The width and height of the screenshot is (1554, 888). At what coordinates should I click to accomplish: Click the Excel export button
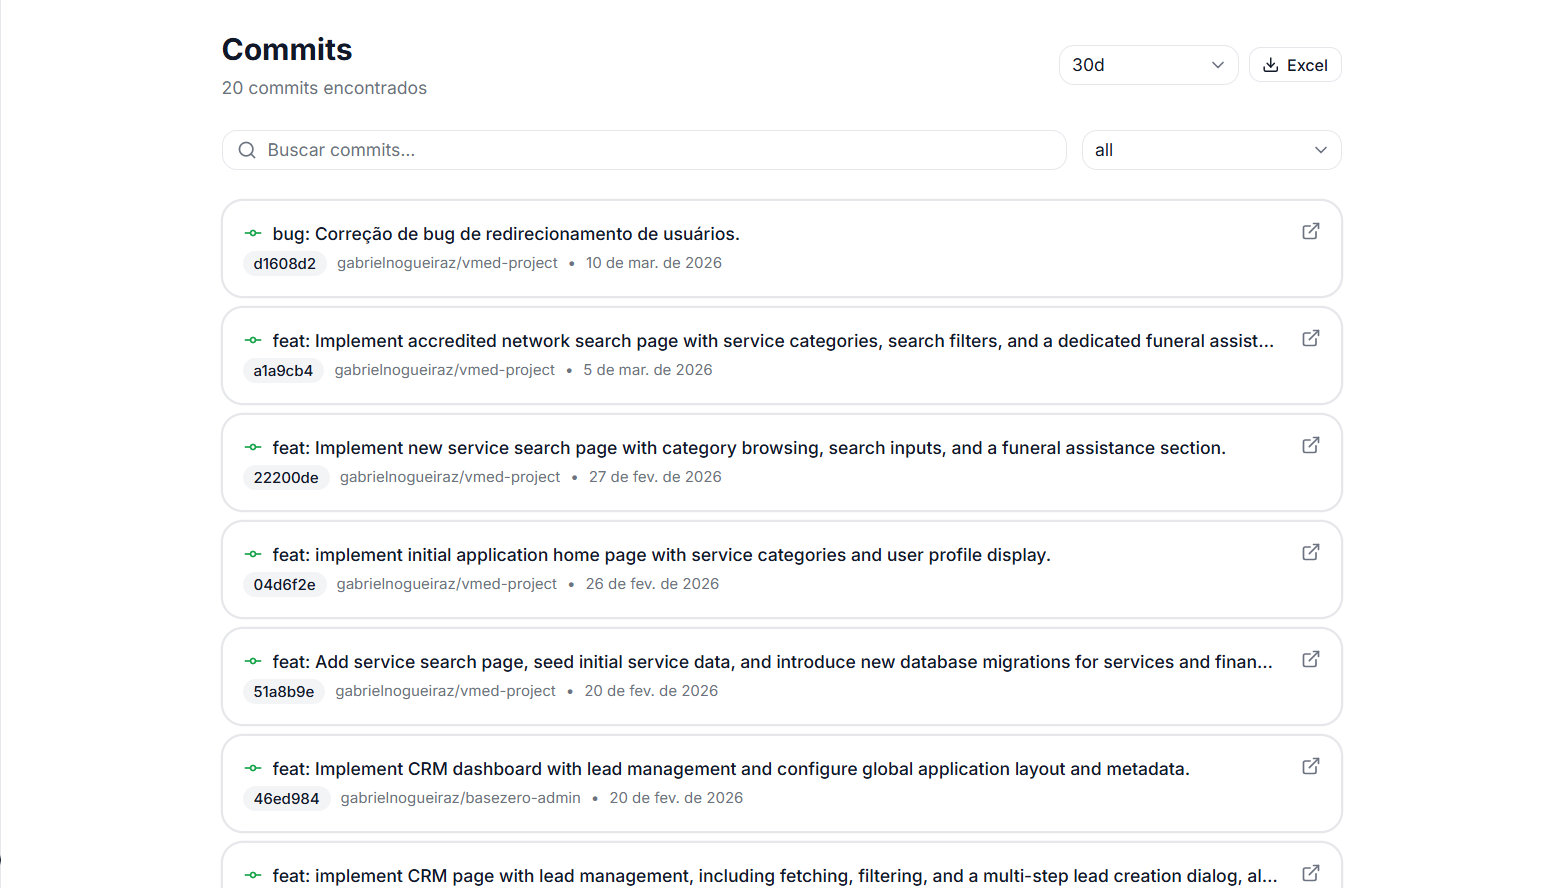click(x=1295, y=64)
